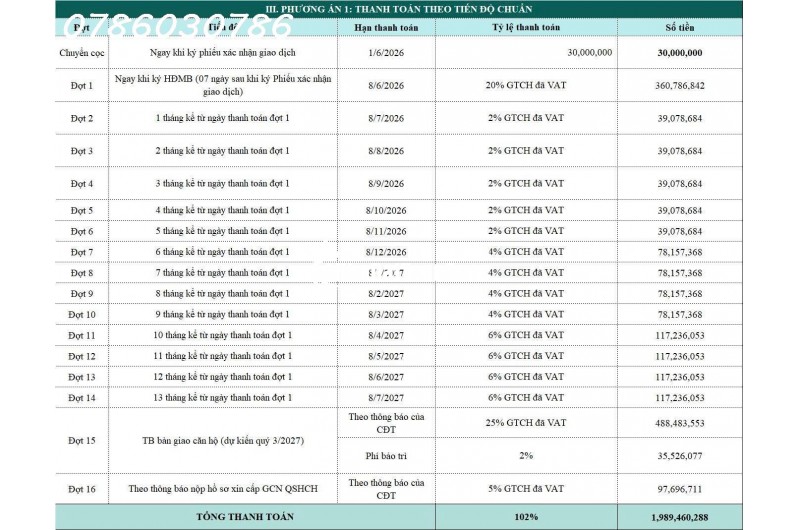Click the '2%' maintenance fee rate cell
Screen dimensions: 800x530
(526, 456)
